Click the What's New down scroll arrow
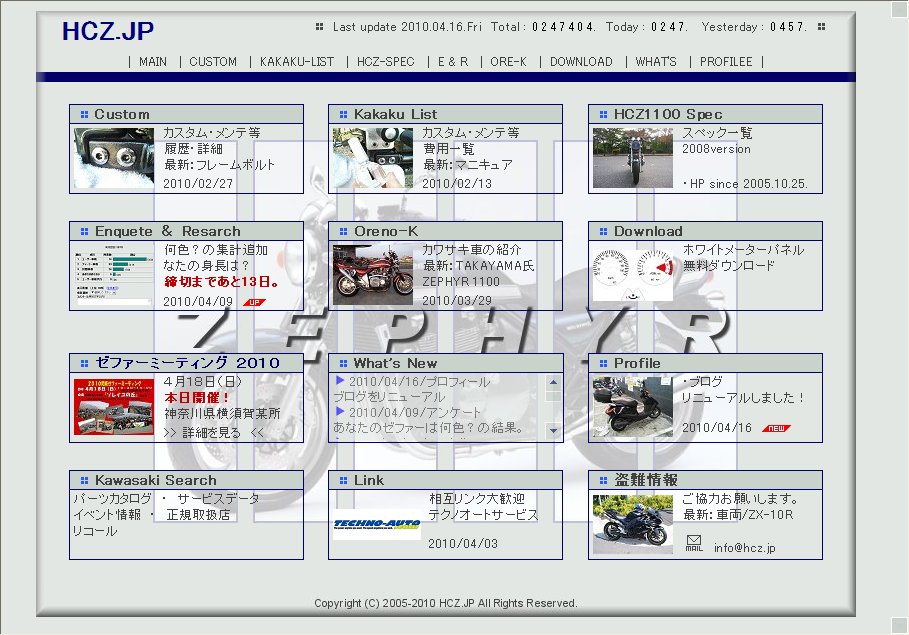This screenshot has height=635, width=909. [554, 430]
